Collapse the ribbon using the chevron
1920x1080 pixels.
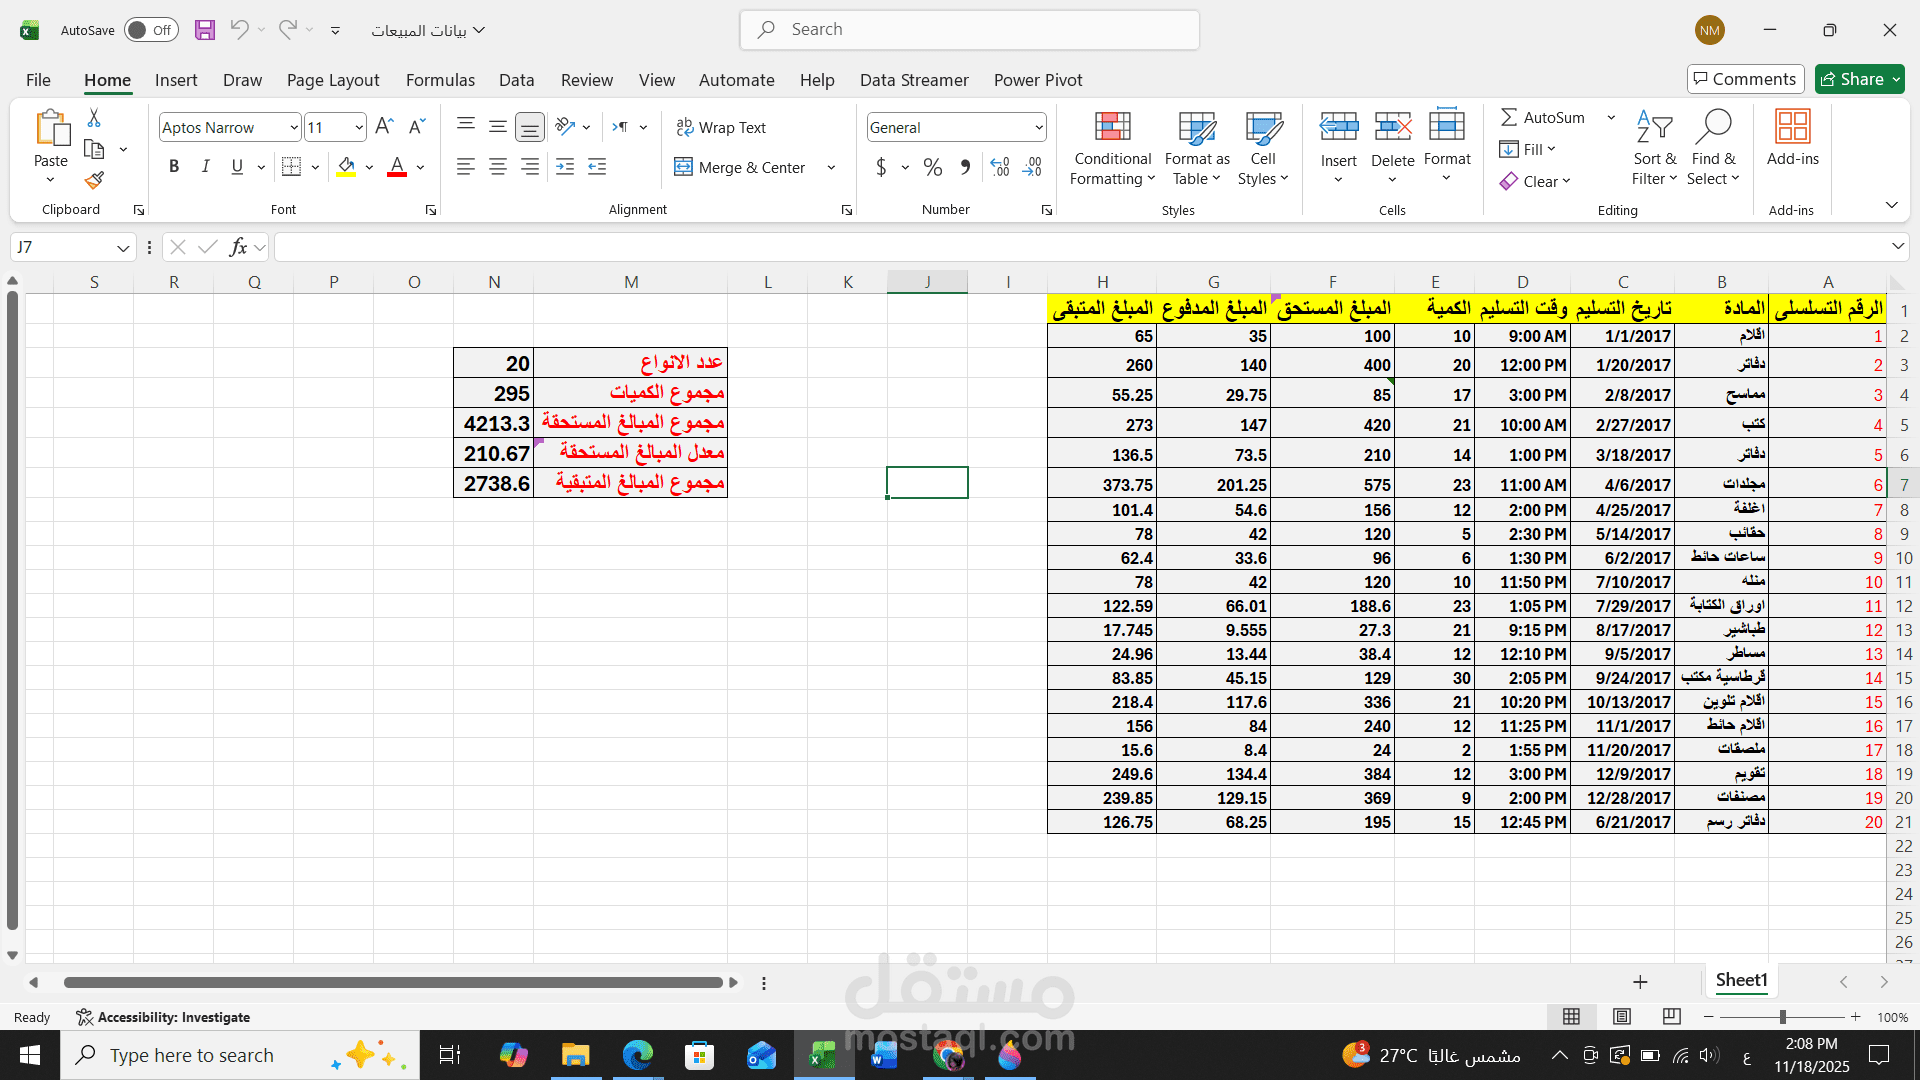pos(1892,205)
